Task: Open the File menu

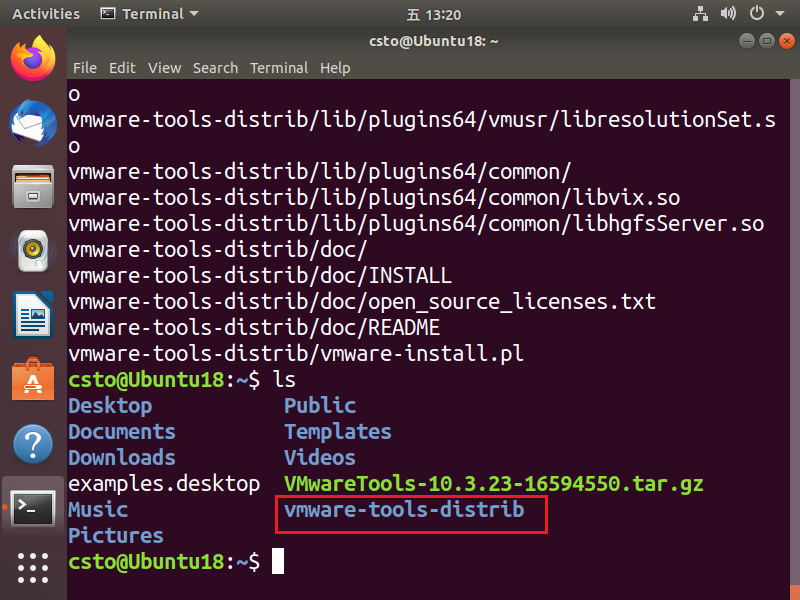Action: (85, 68)
